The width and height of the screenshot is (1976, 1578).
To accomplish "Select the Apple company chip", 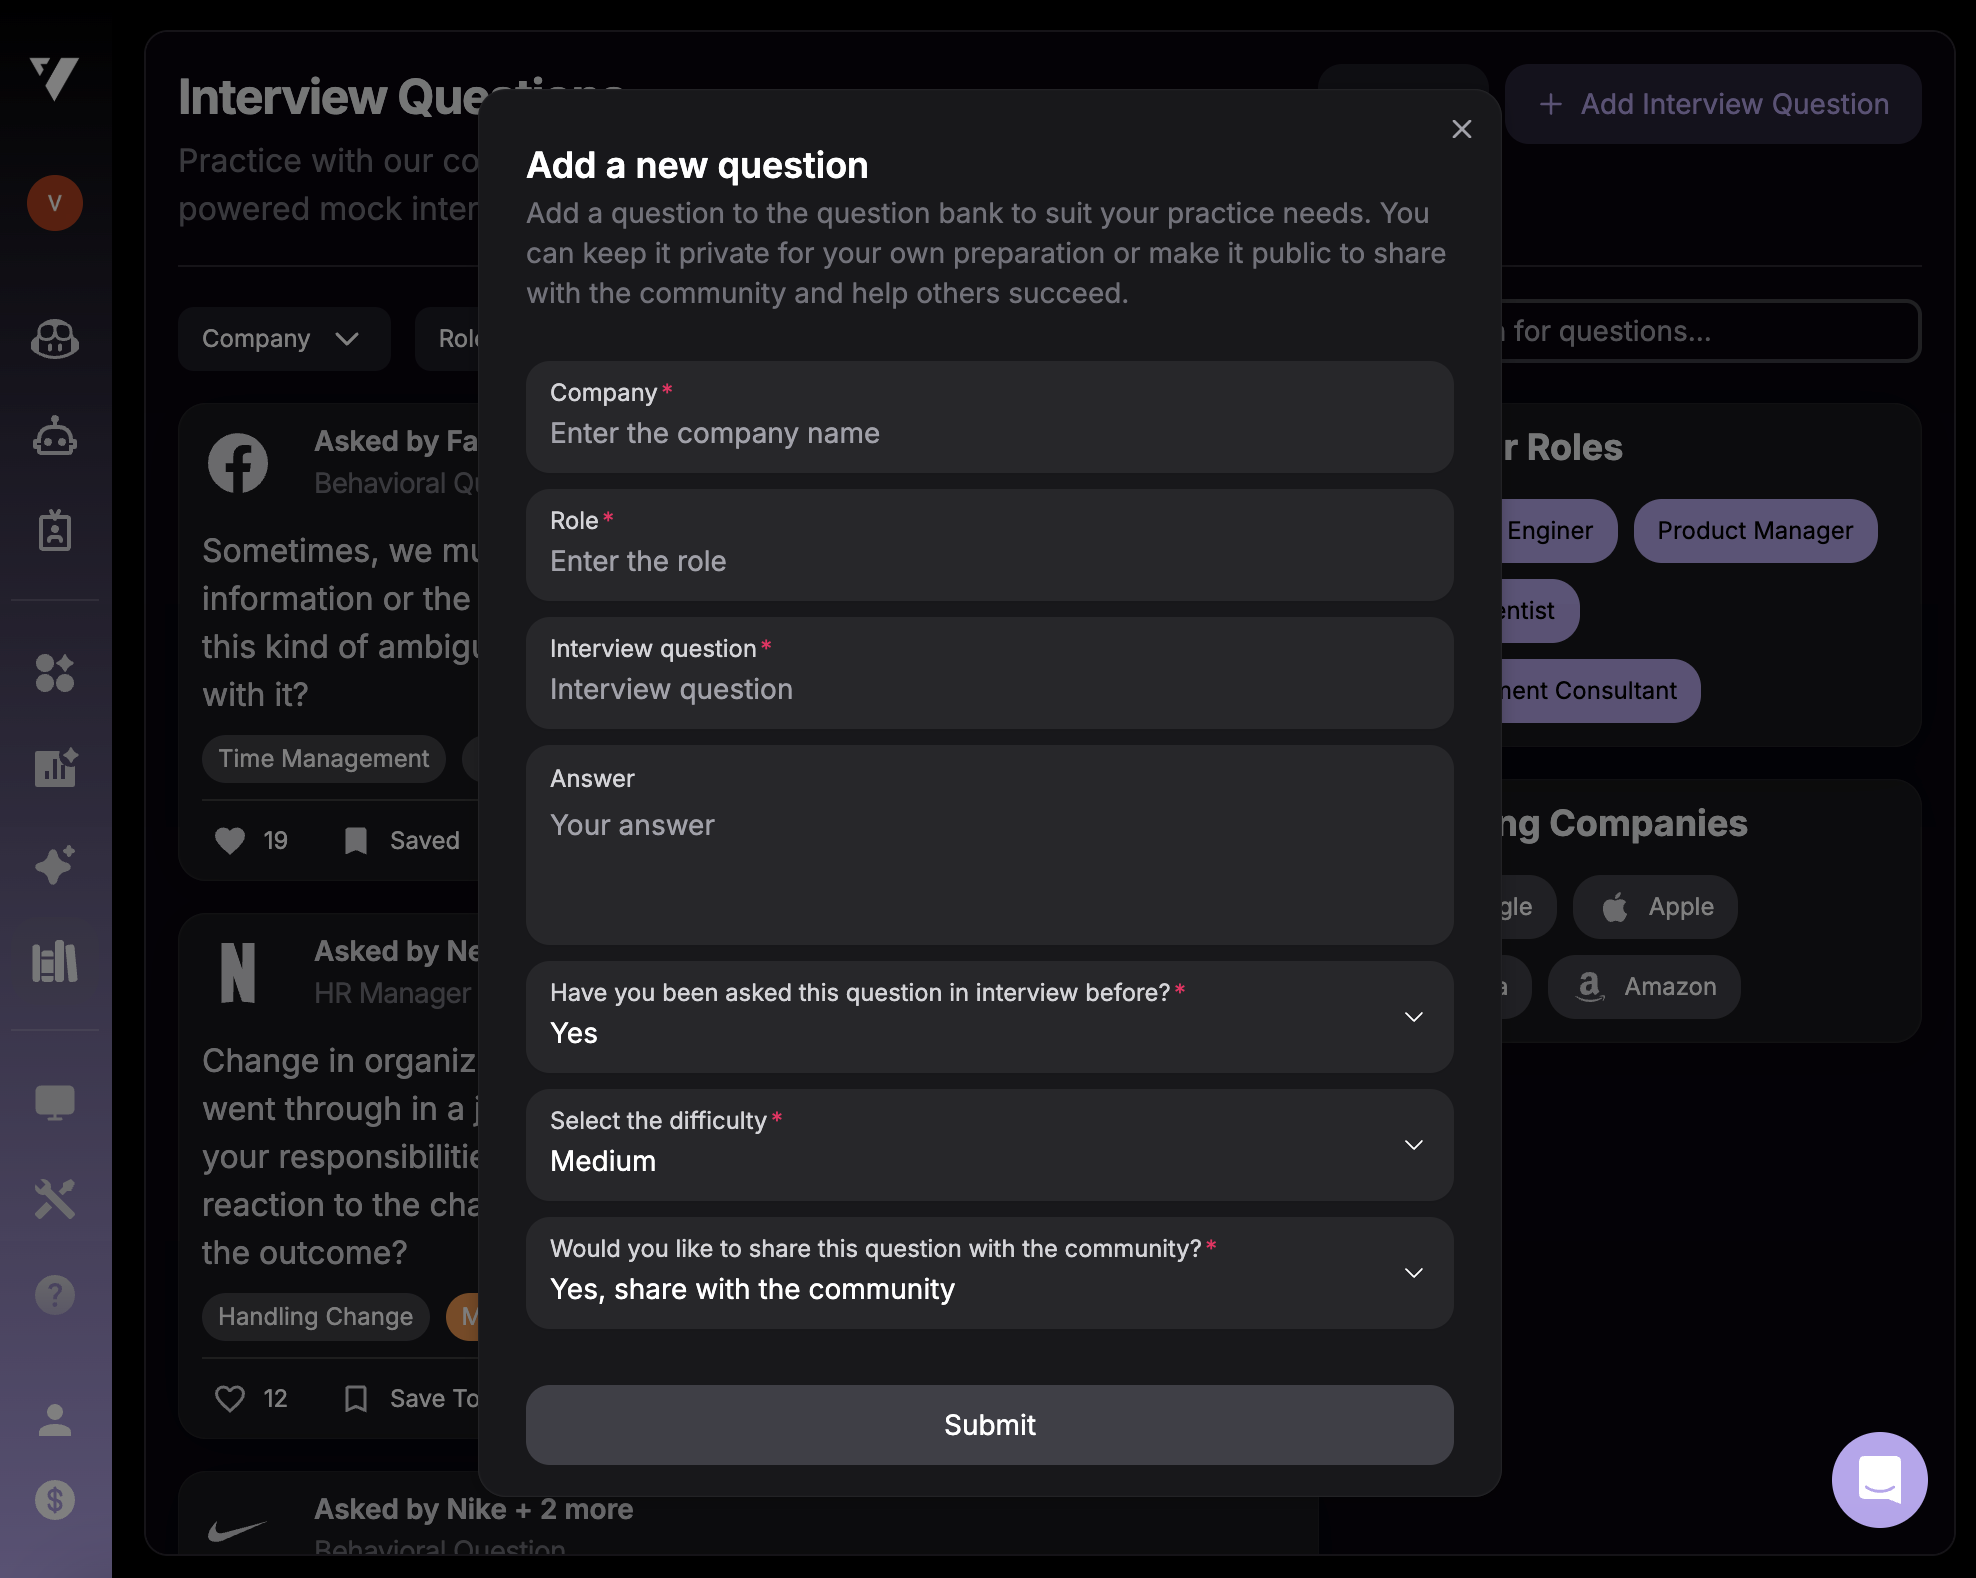I will [1654, 906].
